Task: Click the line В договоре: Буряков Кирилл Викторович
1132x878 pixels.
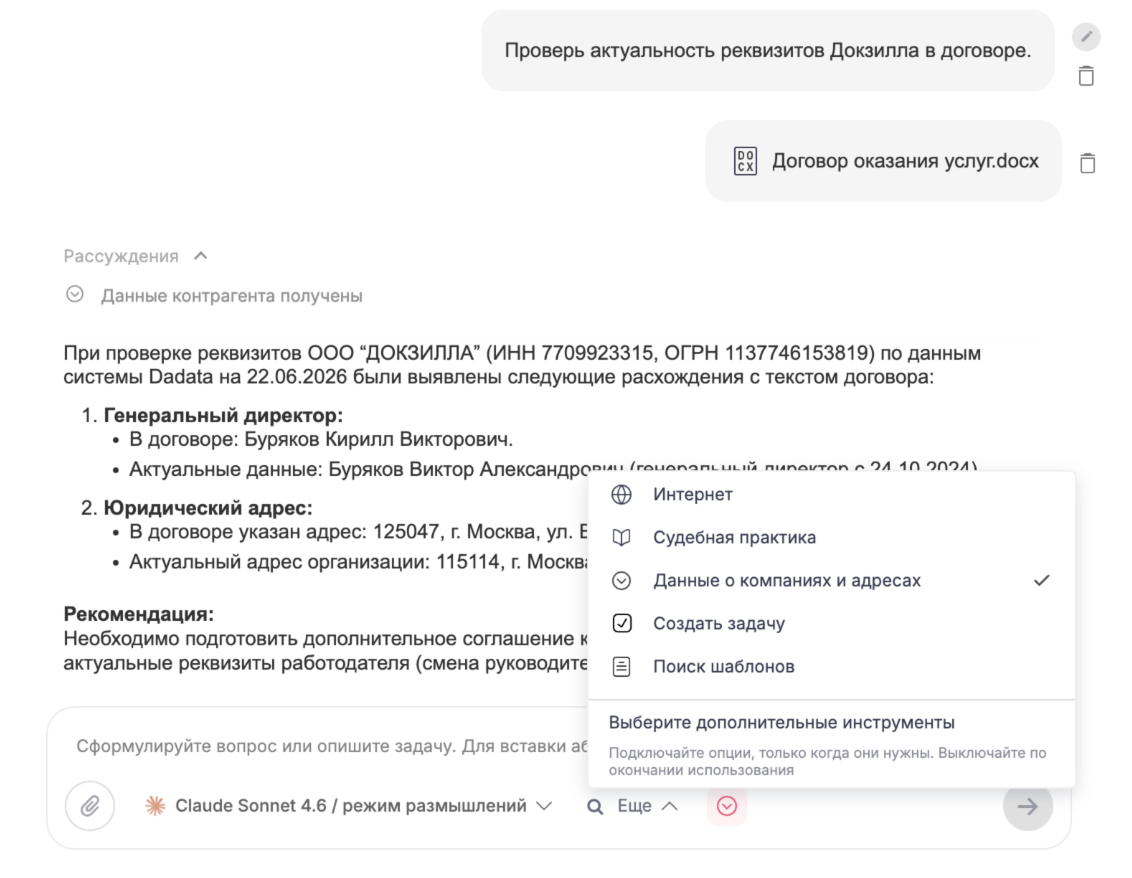Action: (x=321, y=439)
